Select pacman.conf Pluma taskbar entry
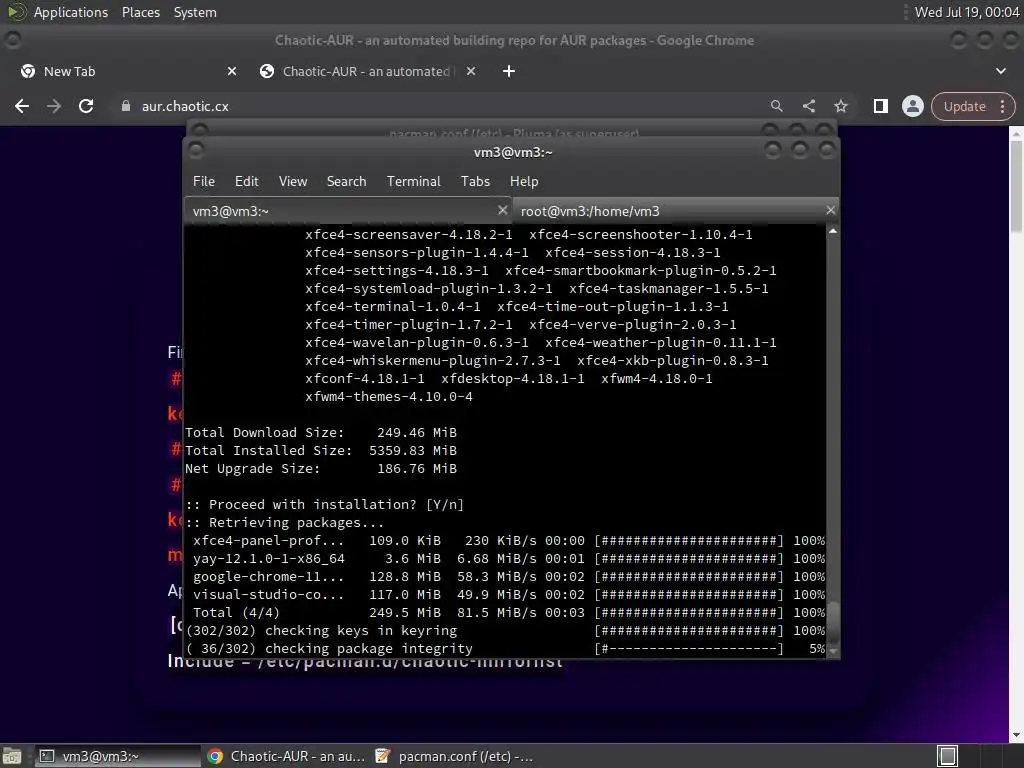 (455, 756)
